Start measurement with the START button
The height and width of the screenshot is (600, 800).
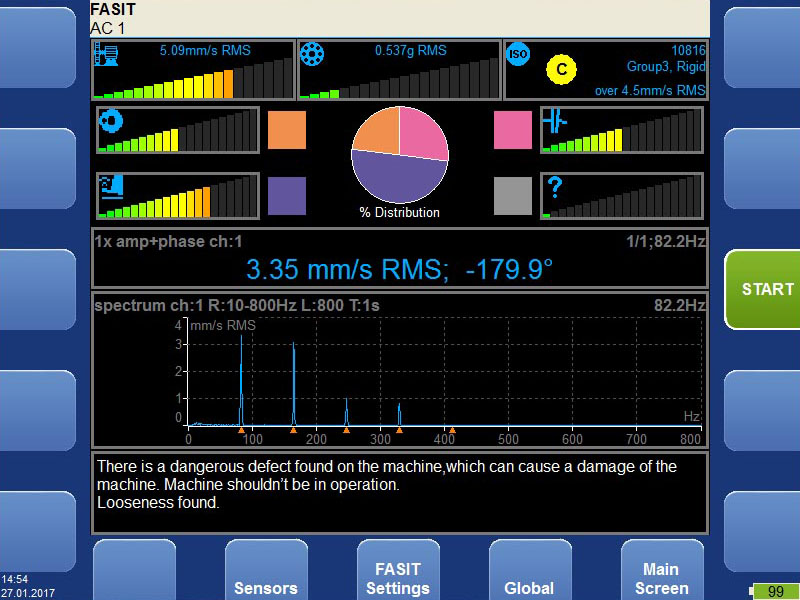762,289
